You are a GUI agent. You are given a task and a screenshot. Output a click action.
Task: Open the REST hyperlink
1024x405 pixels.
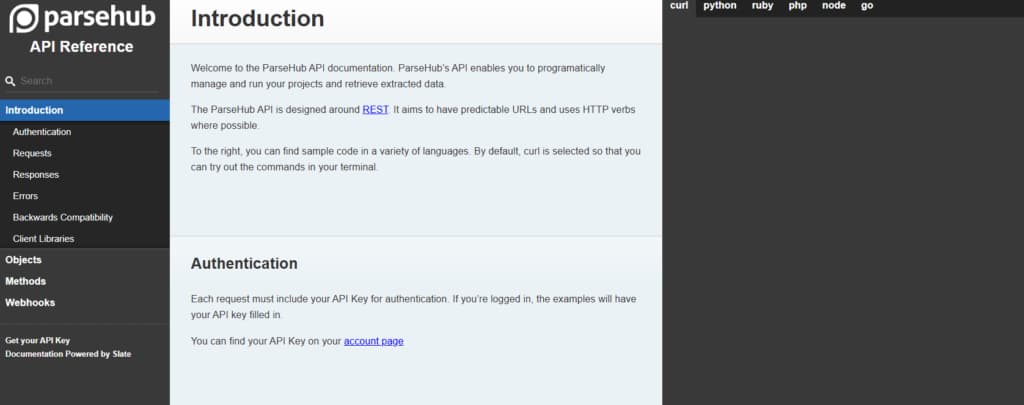tap(376, 110)
